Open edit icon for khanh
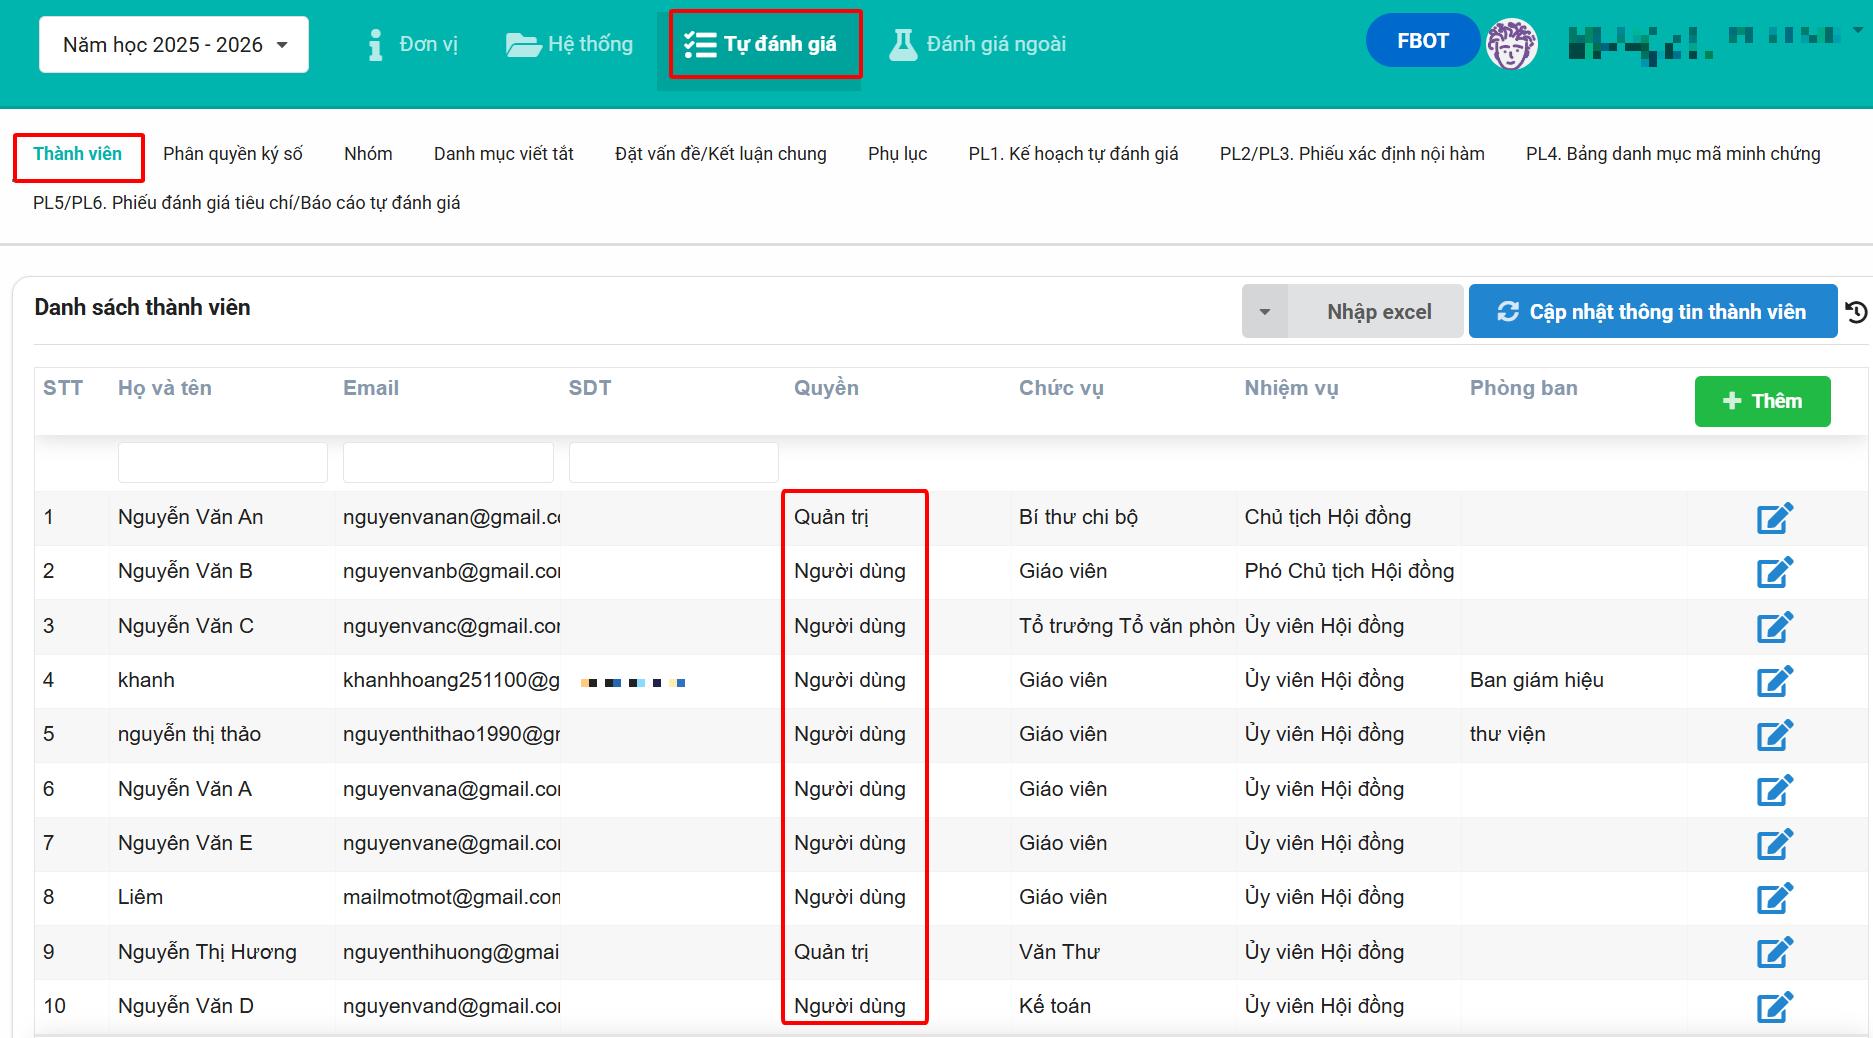This screenshot has width=1873, height=1038. point(1774,681)
